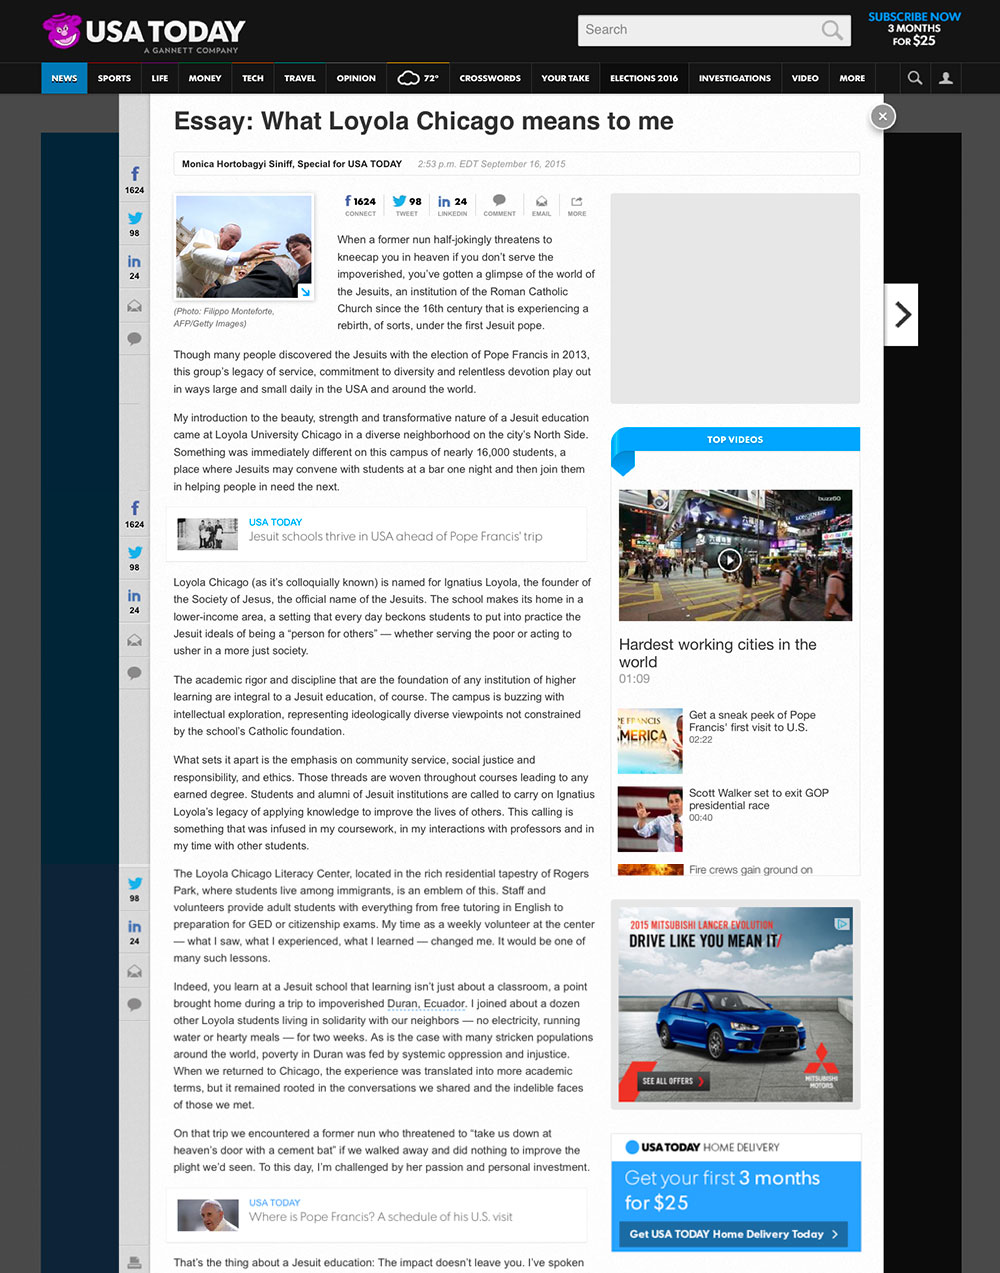Click the Jesuit schools story thumbnail

(208, 534)
